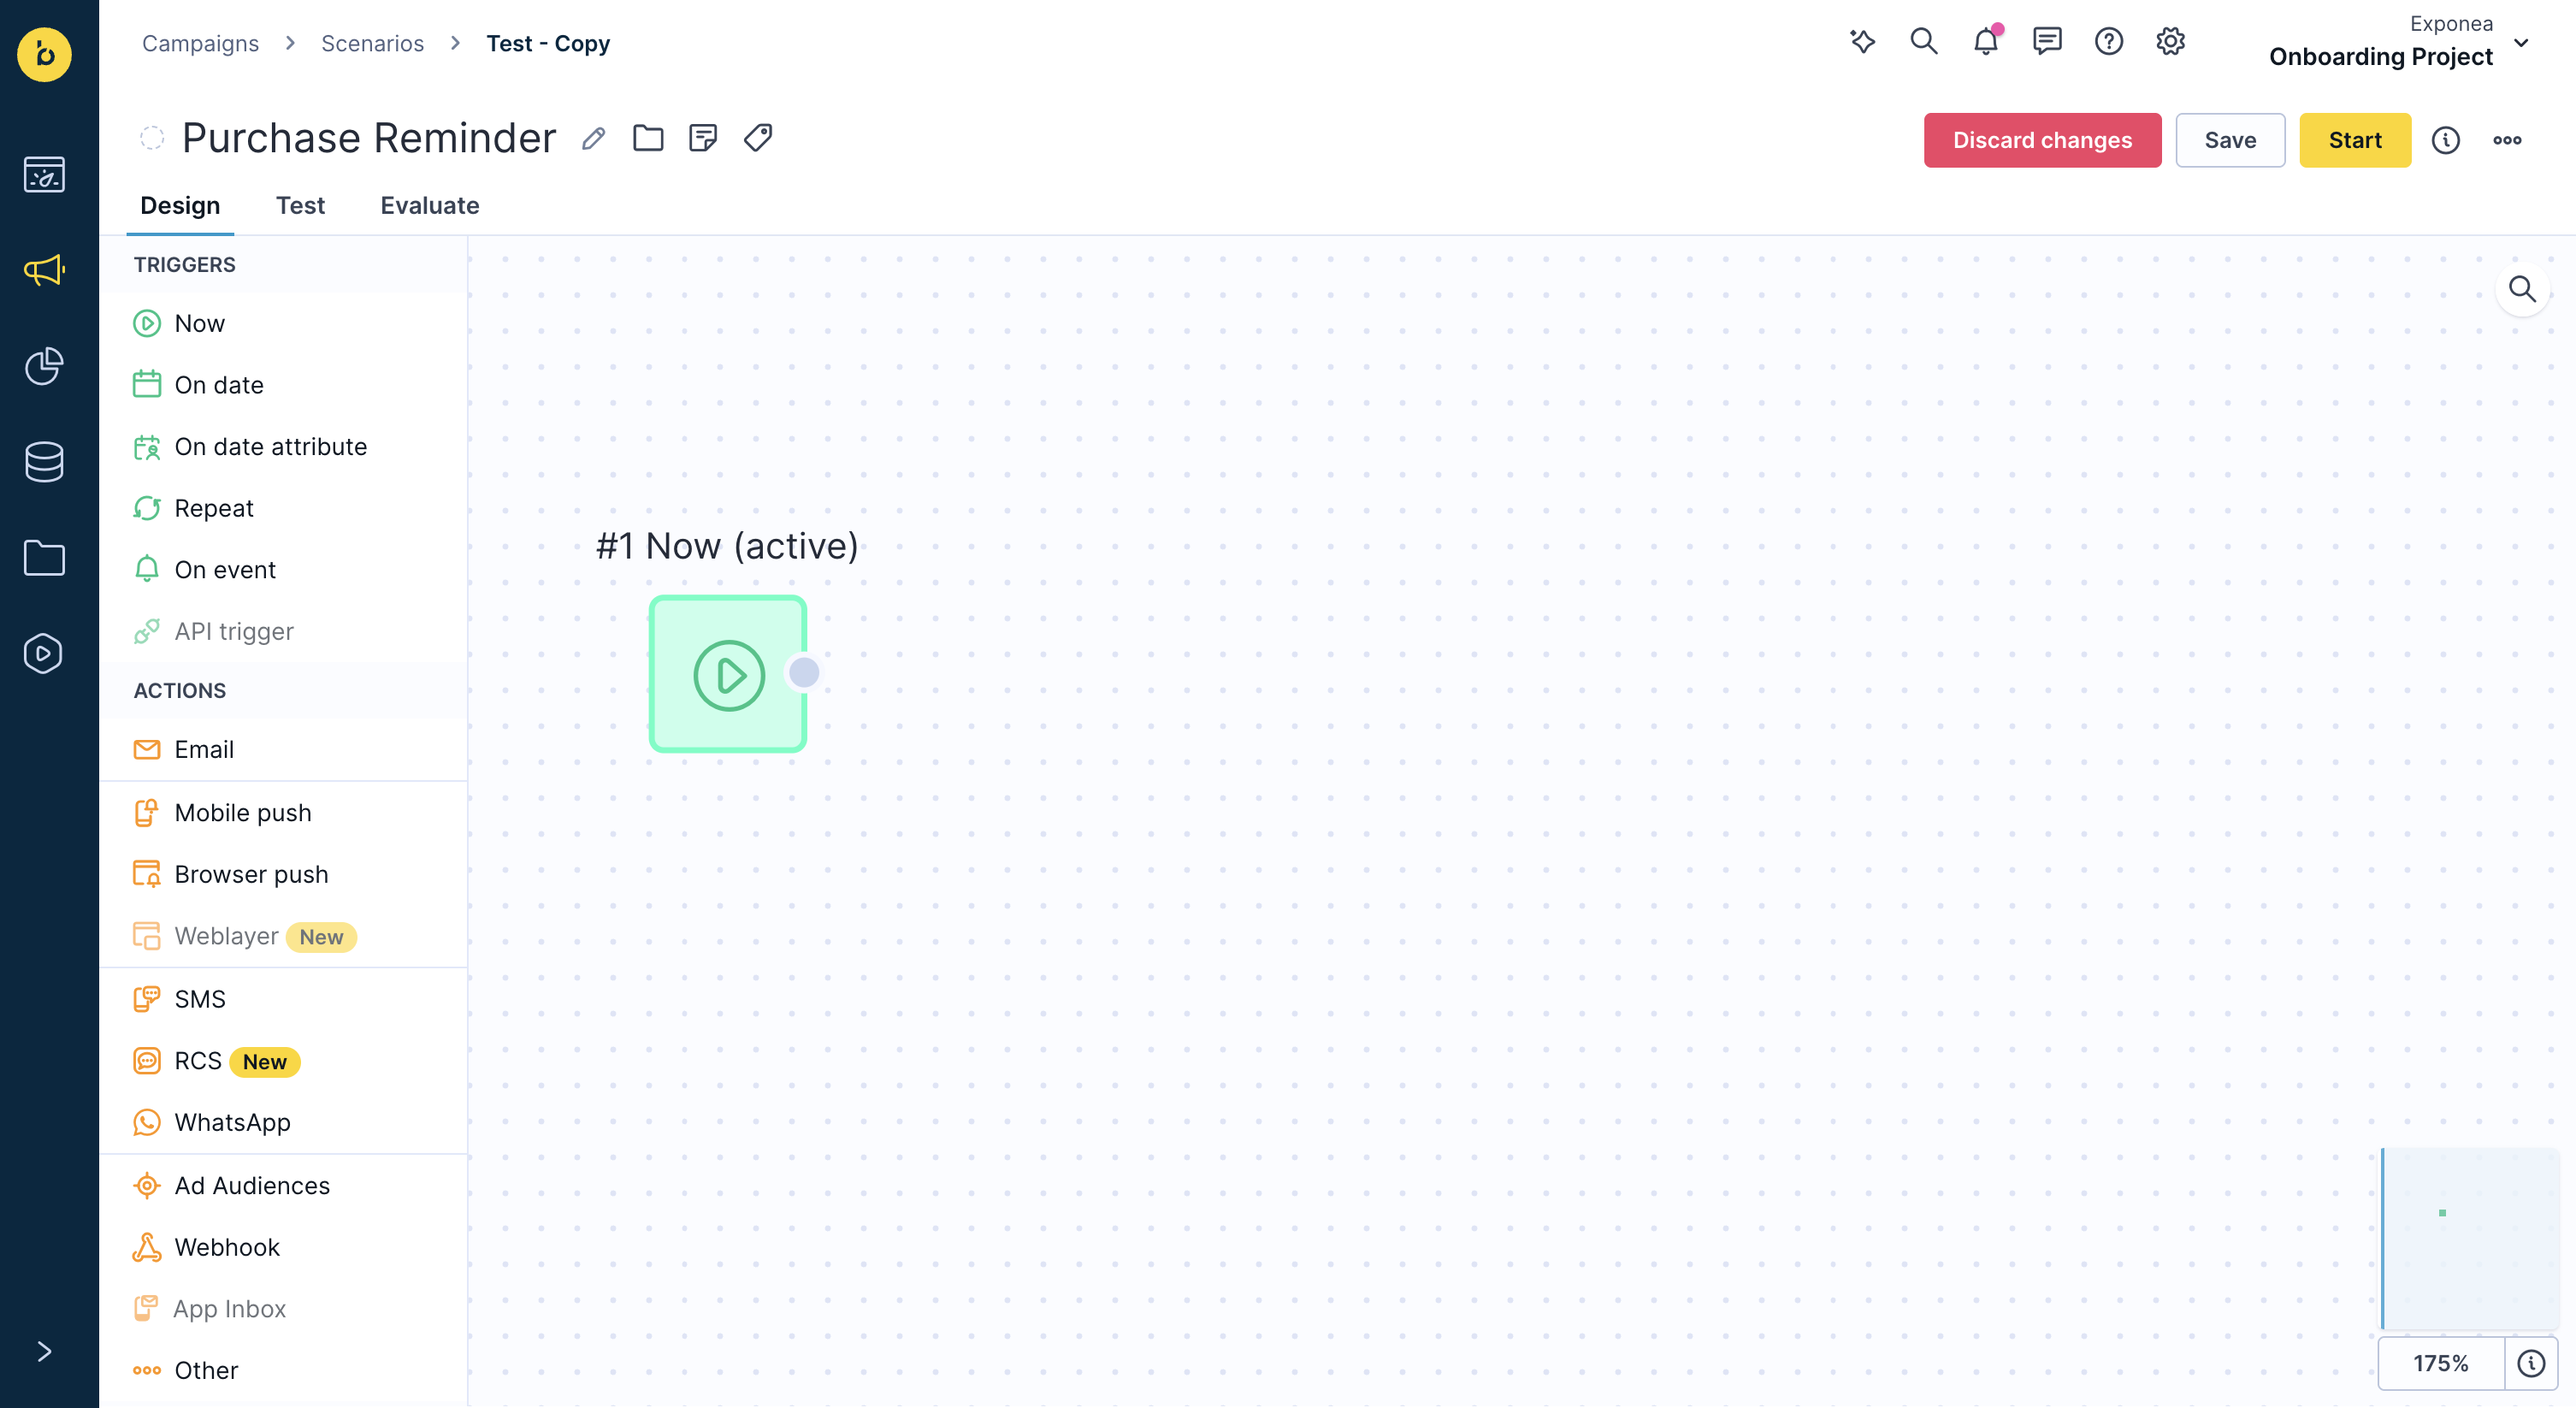Select the #1 Now trigger node on canvas

728,674
